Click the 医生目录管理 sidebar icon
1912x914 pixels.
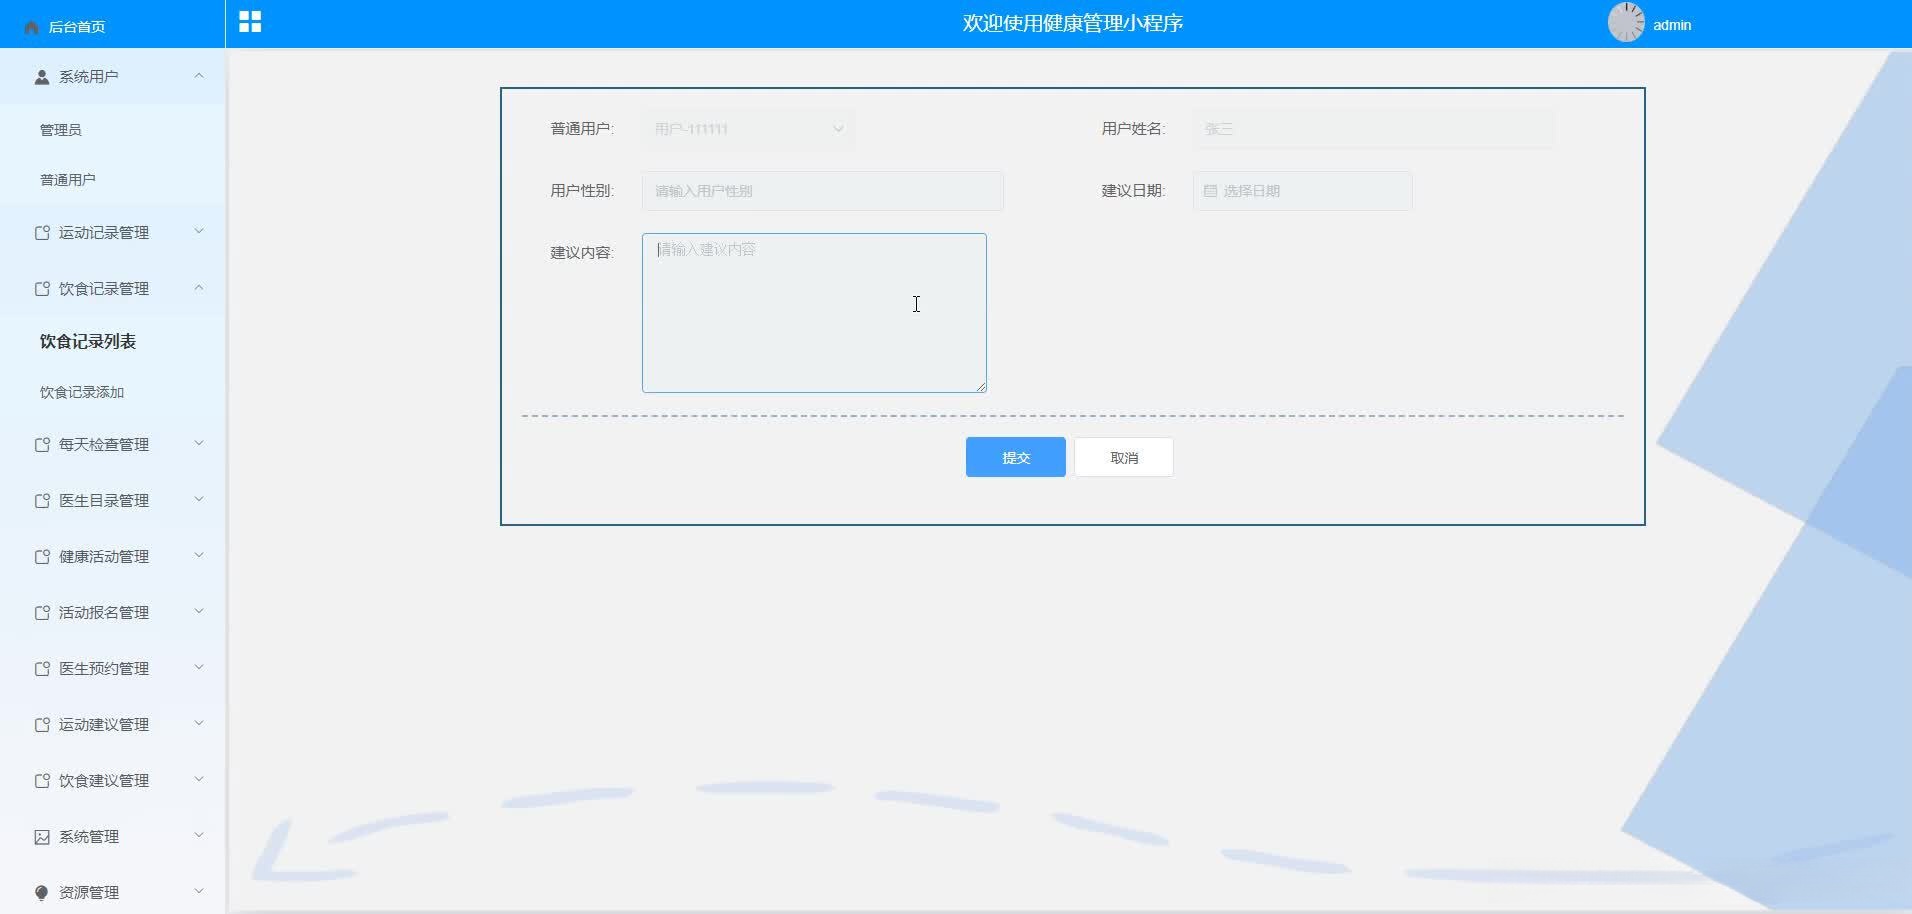(41, 500)
